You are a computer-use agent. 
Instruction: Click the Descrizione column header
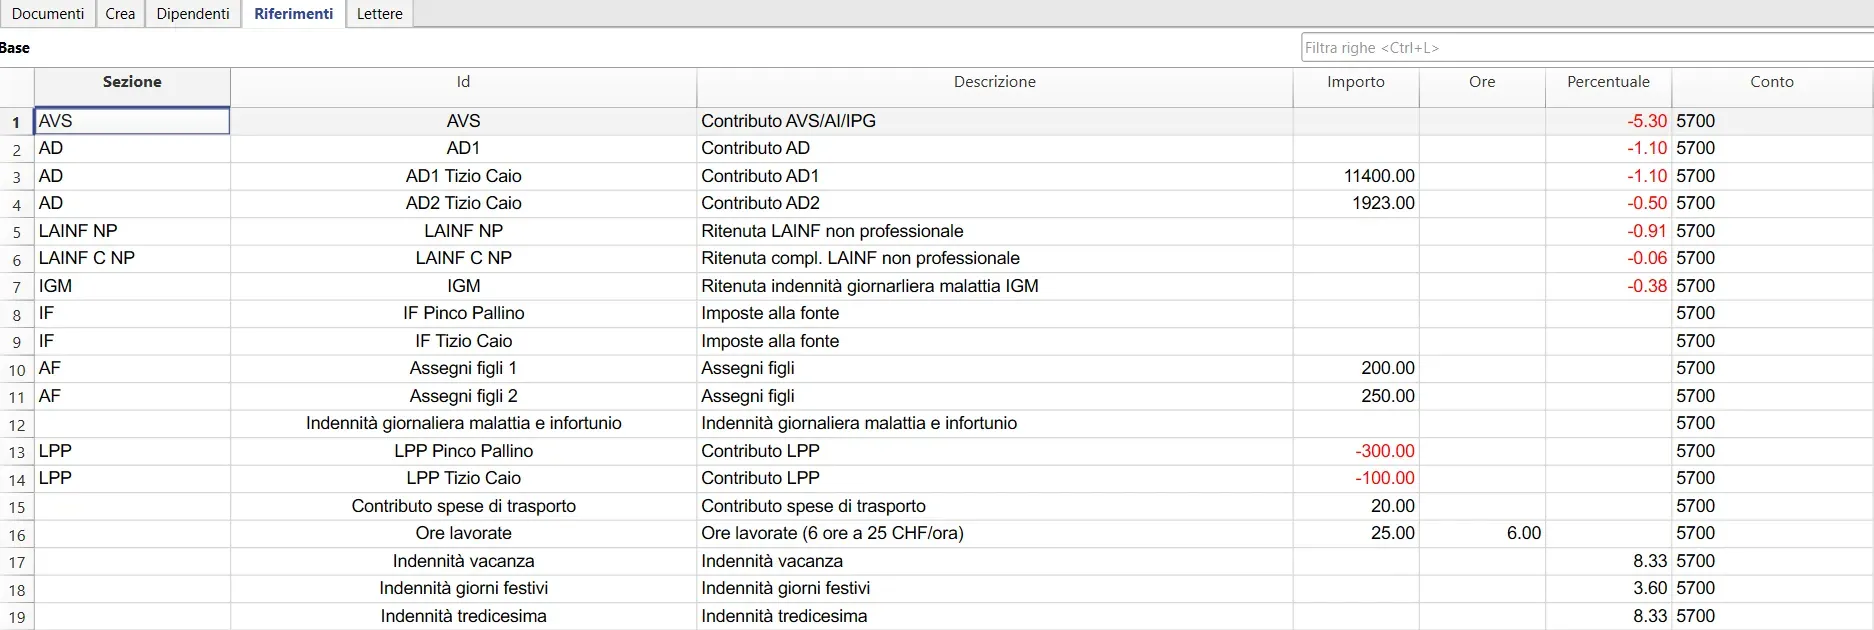point(994,83)
